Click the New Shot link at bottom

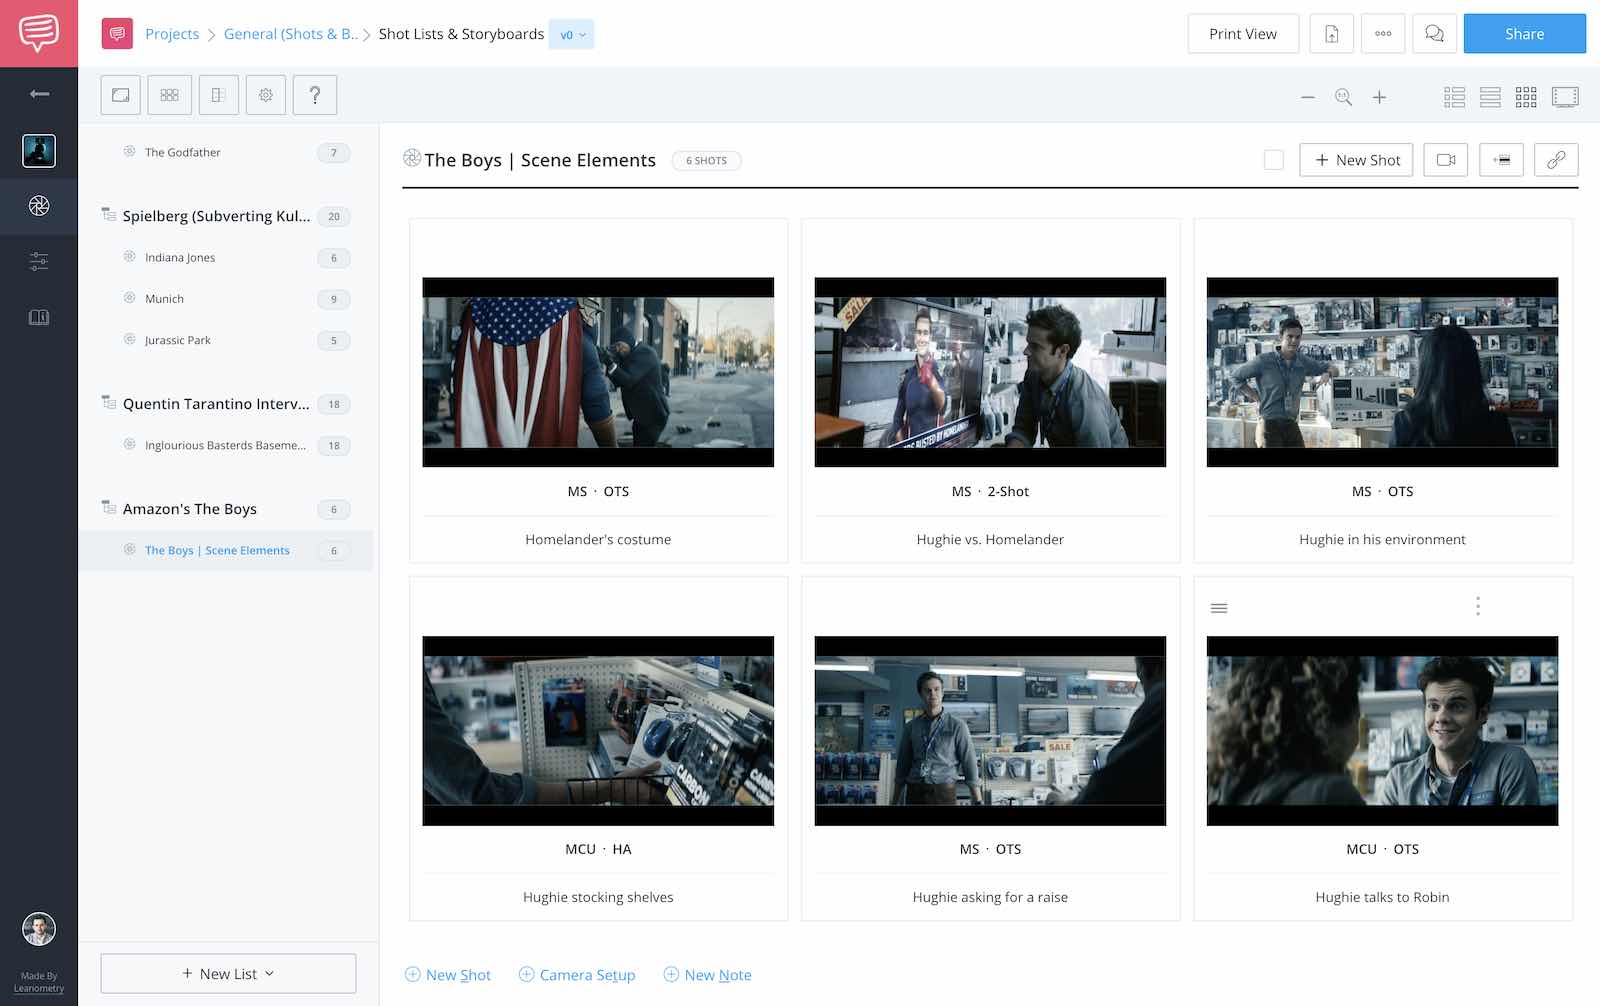(x=448, y=975)
